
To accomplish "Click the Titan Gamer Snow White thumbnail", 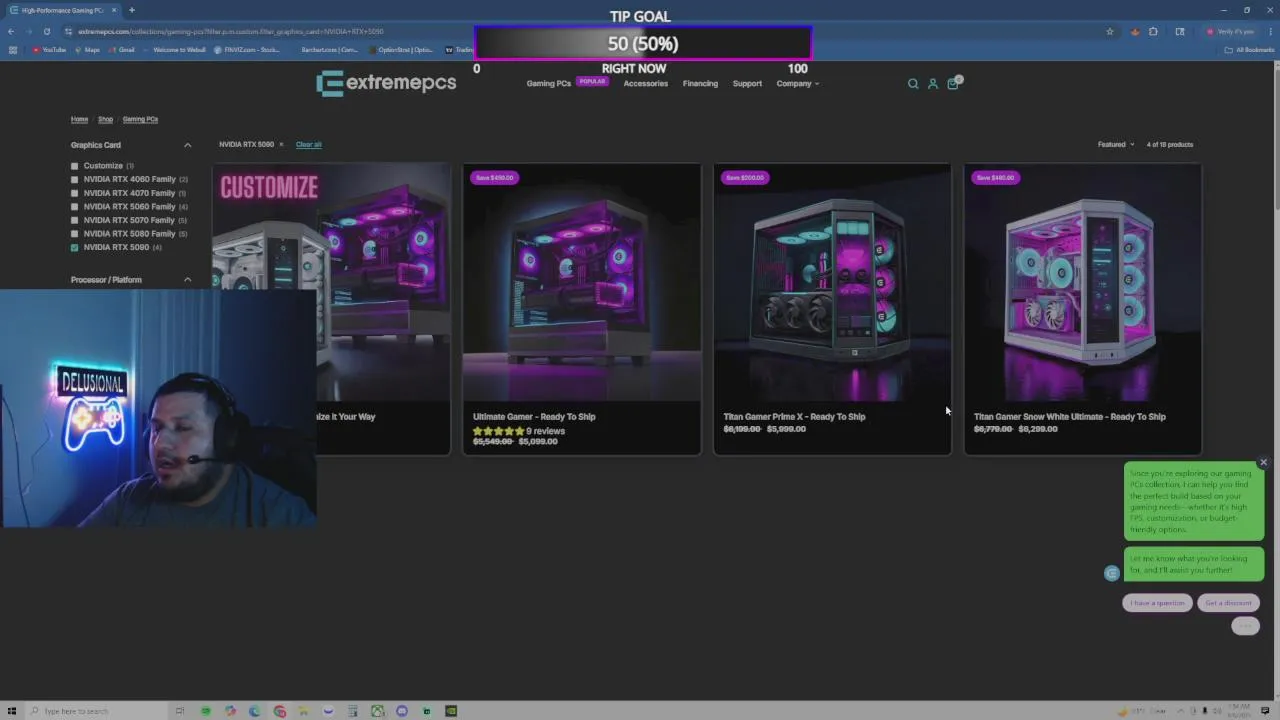I will [1083, 282].
